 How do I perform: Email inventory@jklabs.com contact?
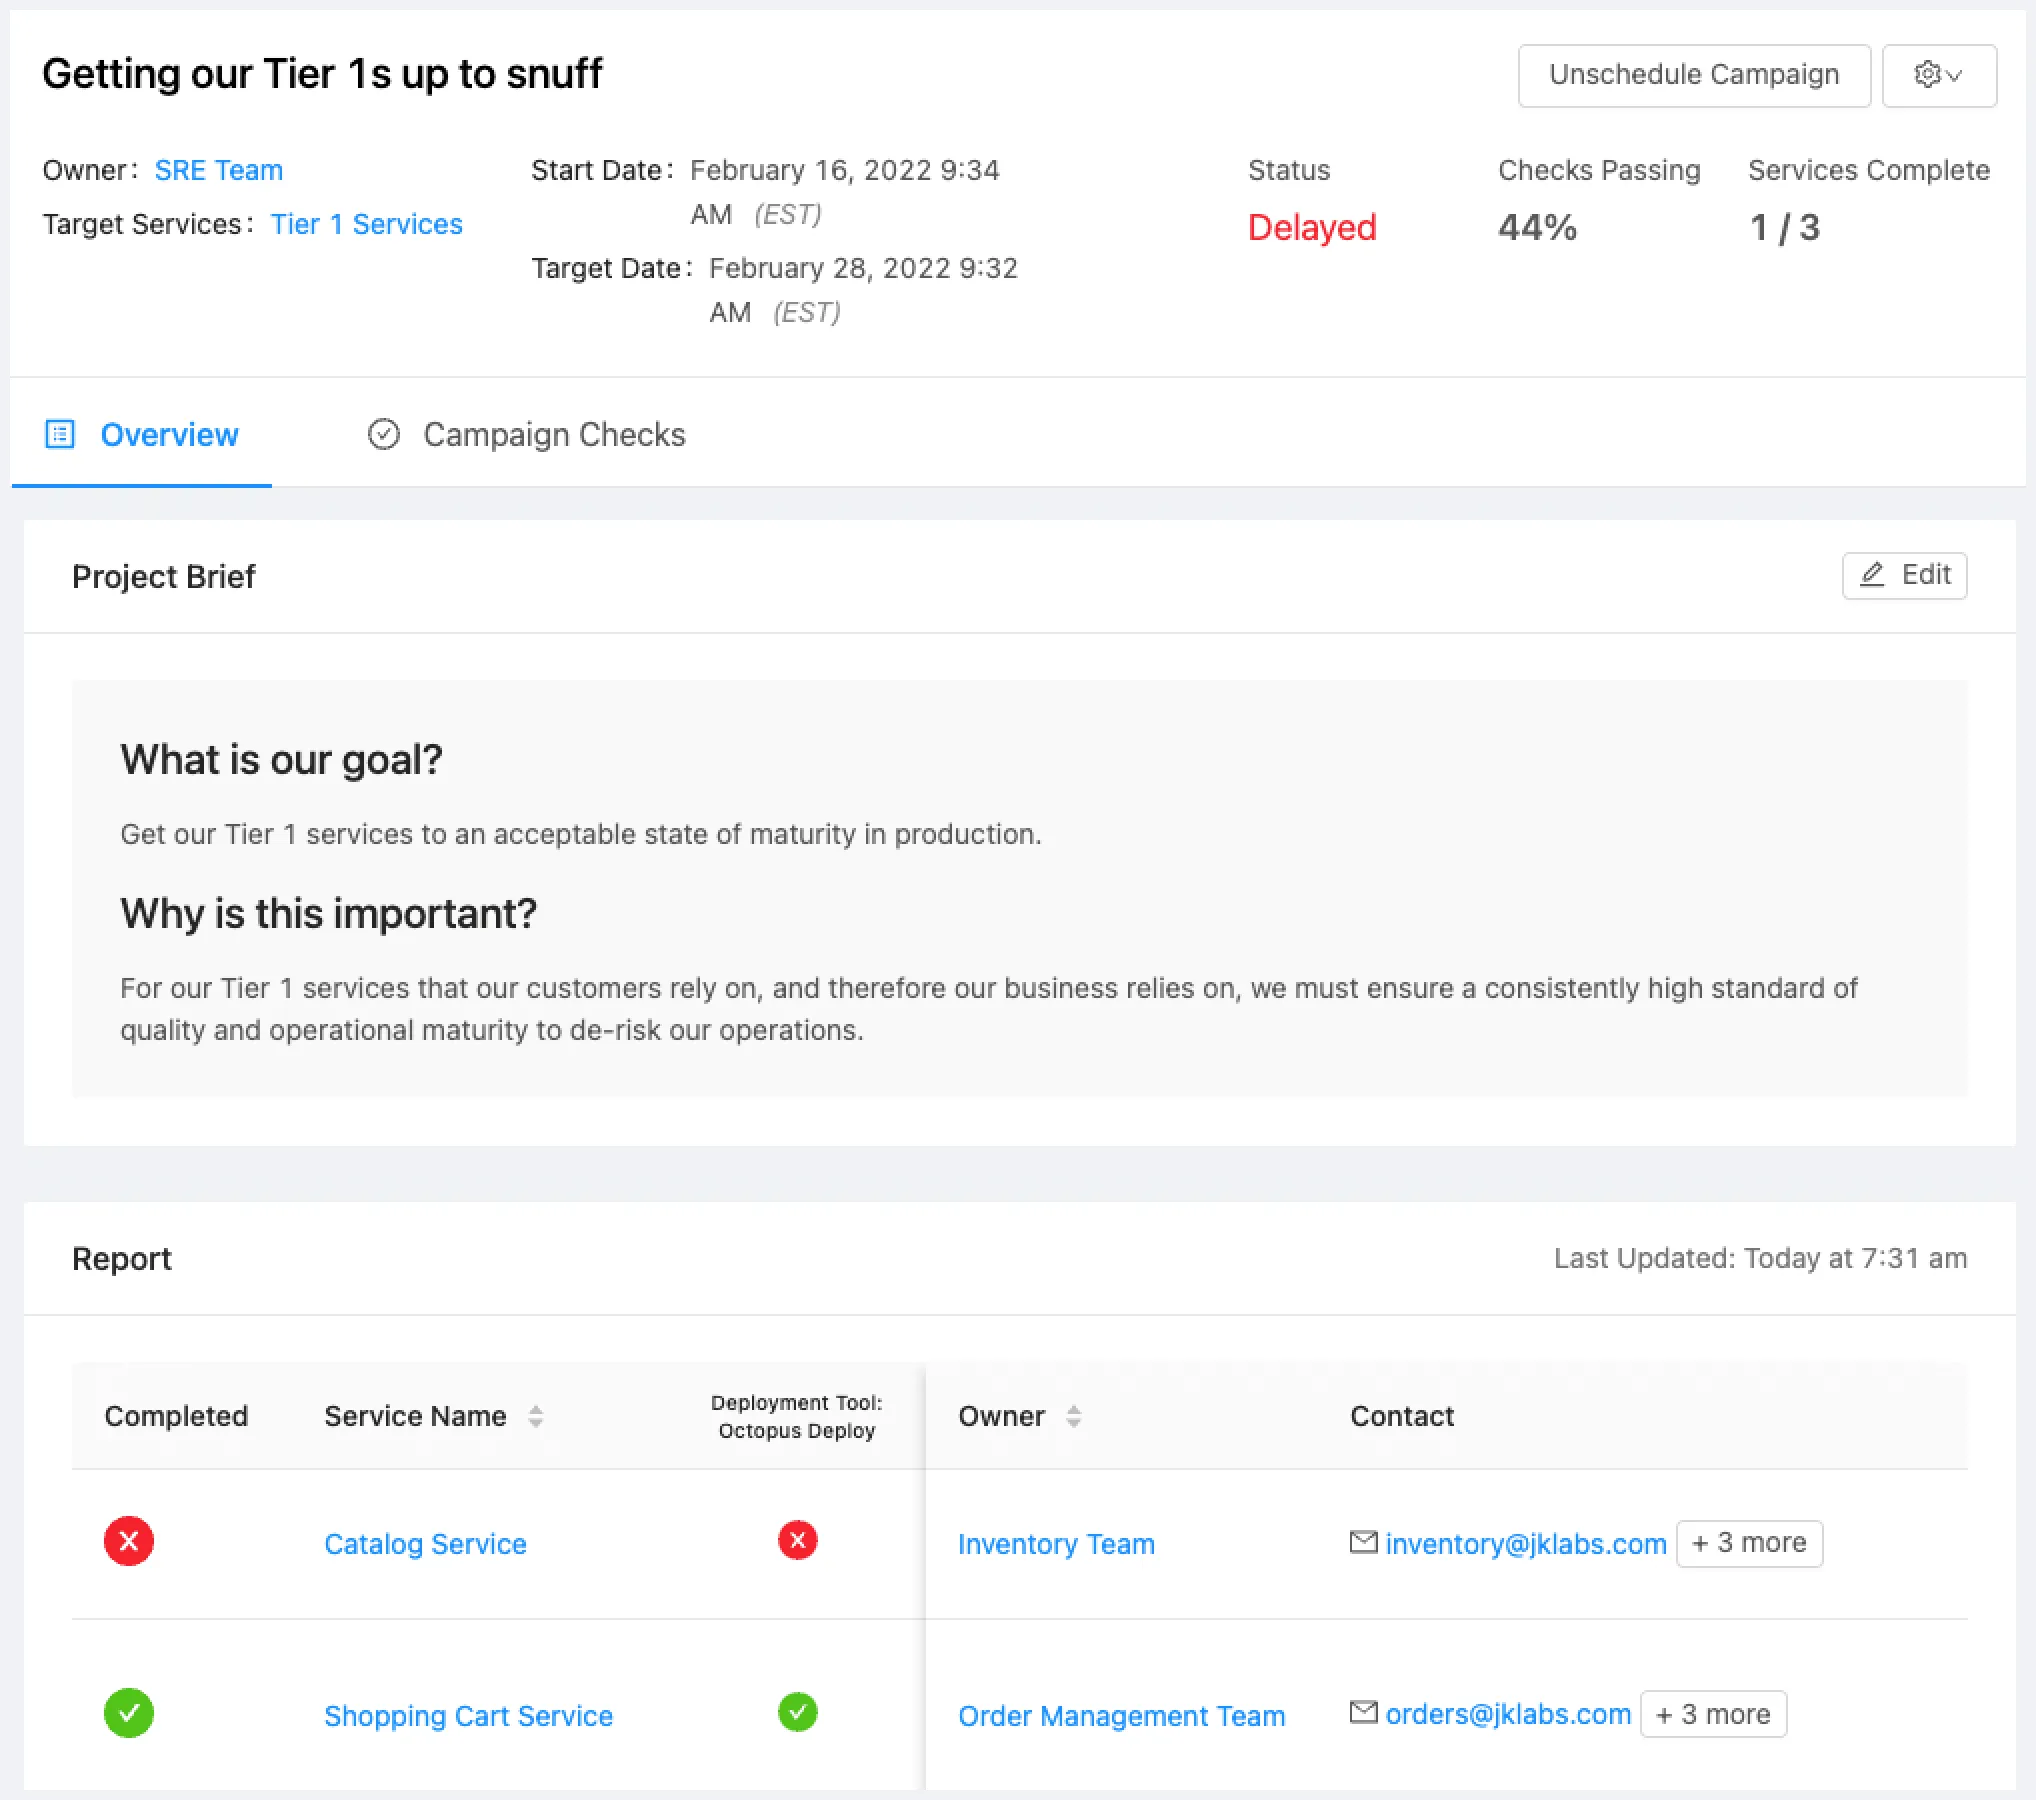(1526, 1544)
